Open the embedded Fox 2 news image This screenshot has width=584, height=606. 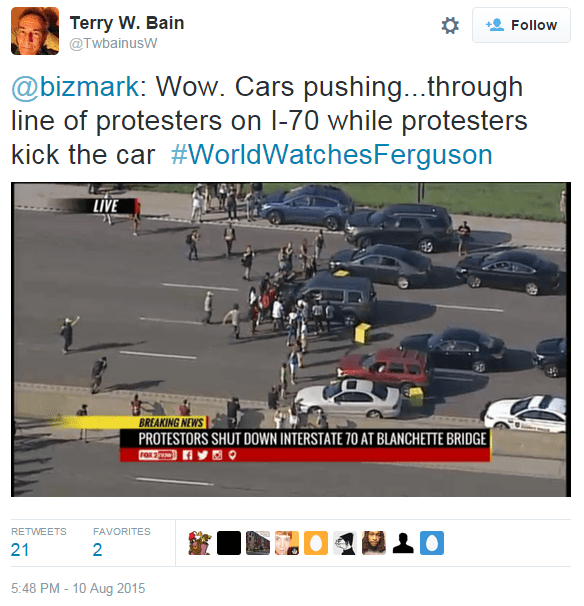291,340
